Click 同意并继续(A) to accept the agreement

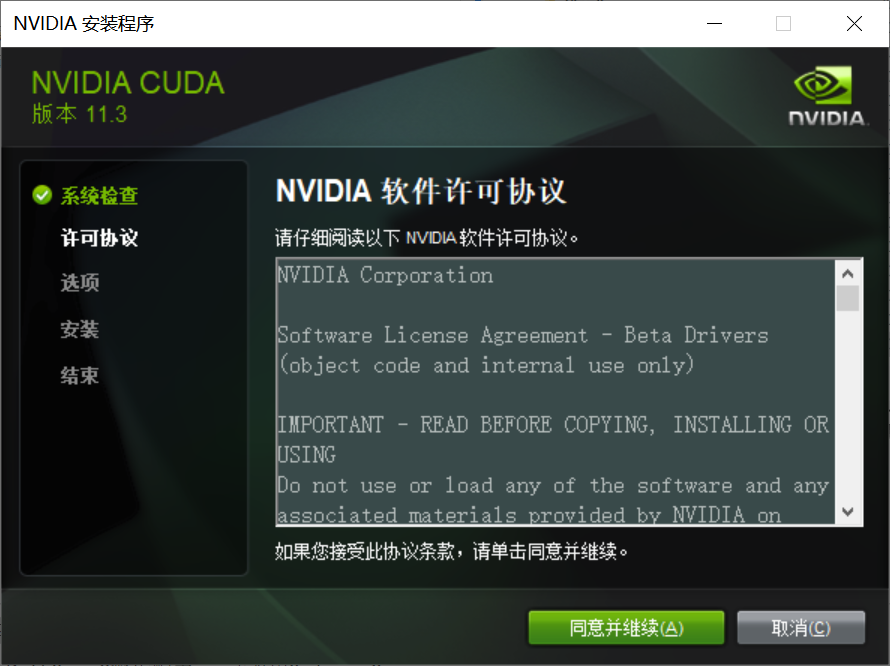626,627
